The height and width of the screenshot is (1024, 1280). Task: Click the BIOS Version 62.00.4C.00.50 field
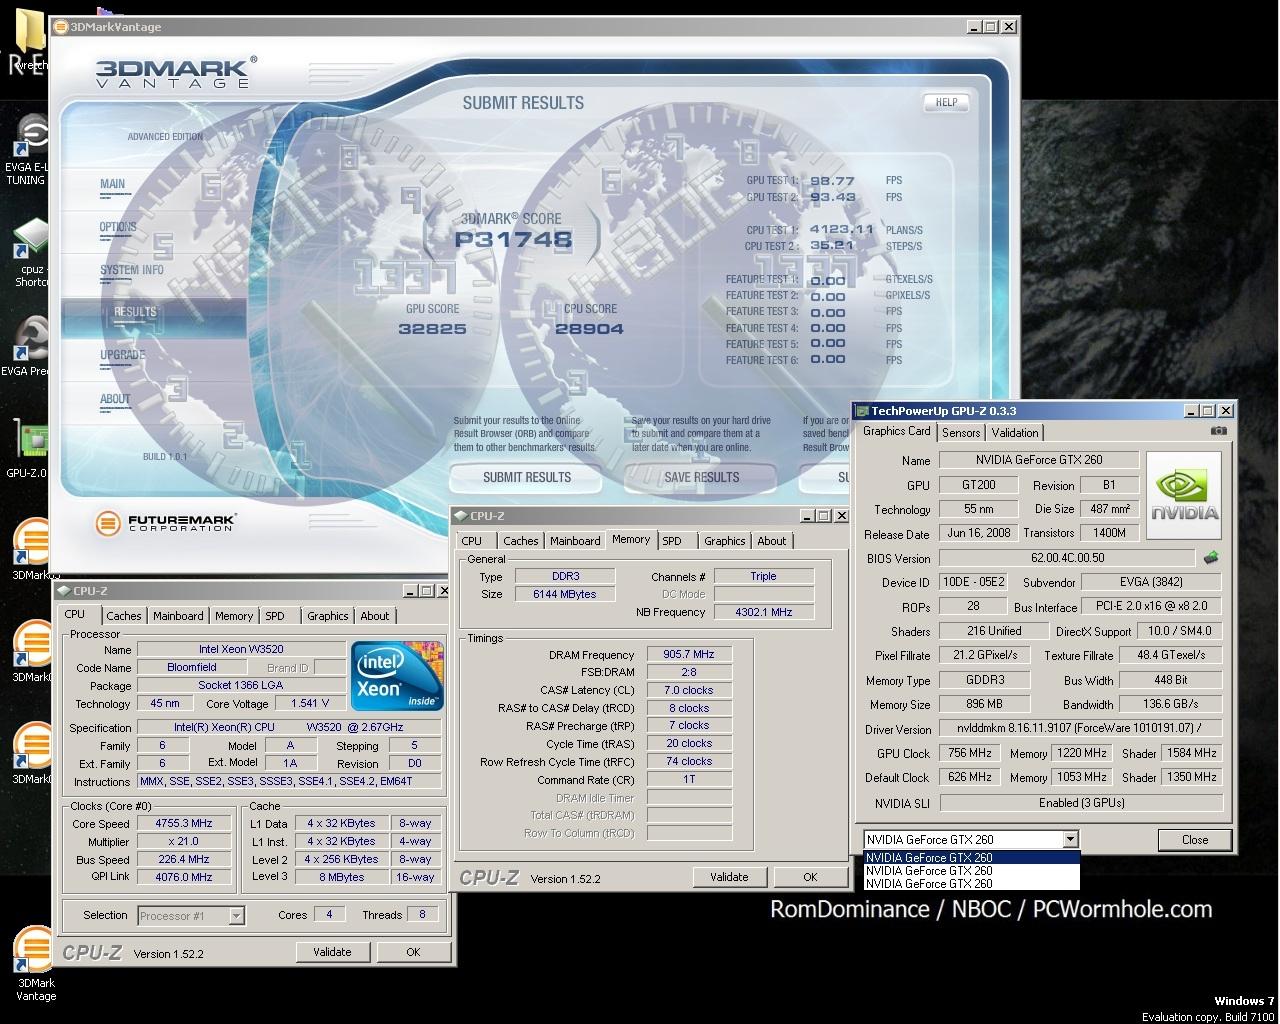point(1067,558)
